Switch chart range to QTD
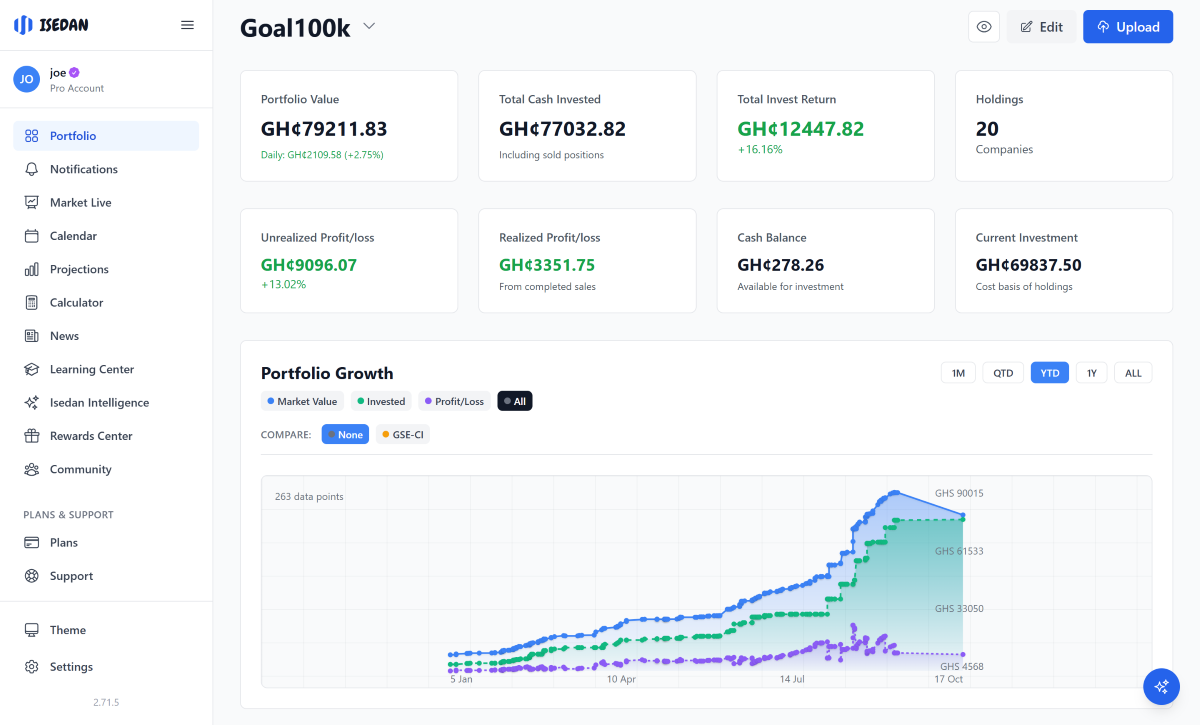Image resolution: width=1200 pixels, height=725 pixels. (x=1003, y=373)
